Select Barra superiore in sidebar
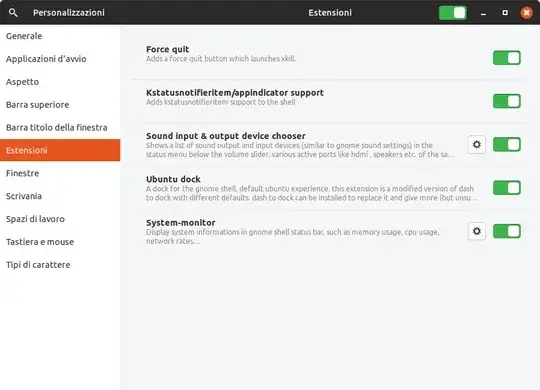This screenshot has width=540, height=390. click(60, 105)
